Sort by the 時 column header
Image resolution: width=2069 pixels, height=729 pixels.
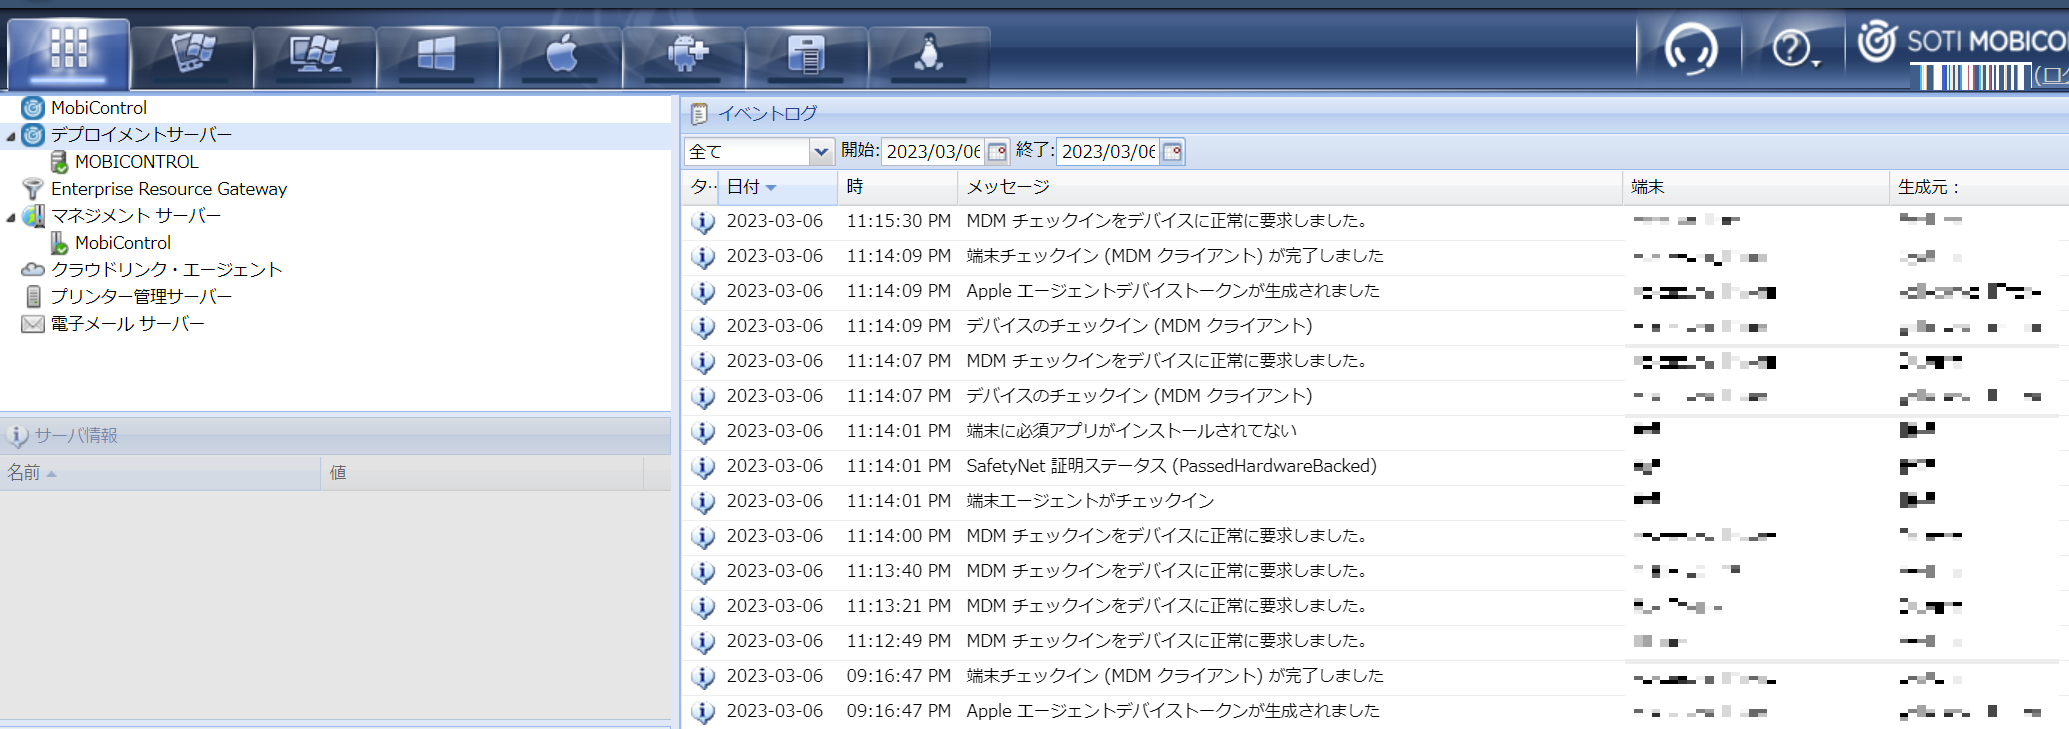897,187
